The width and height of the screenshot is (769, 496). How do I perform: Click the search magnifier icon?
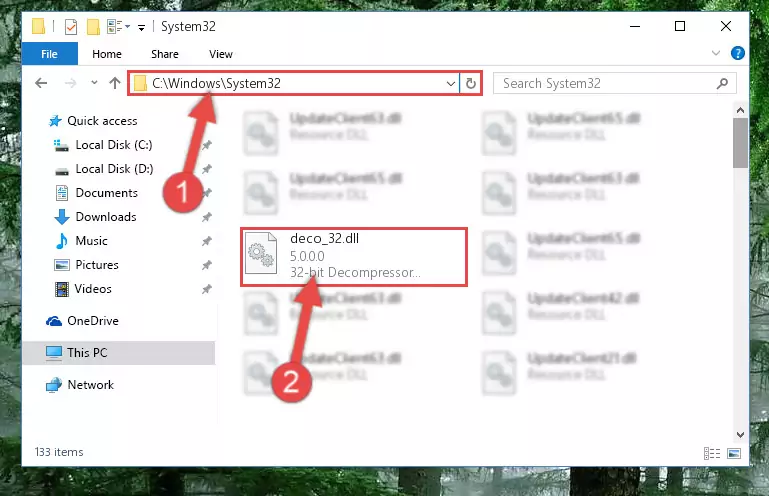pos(722,83)
